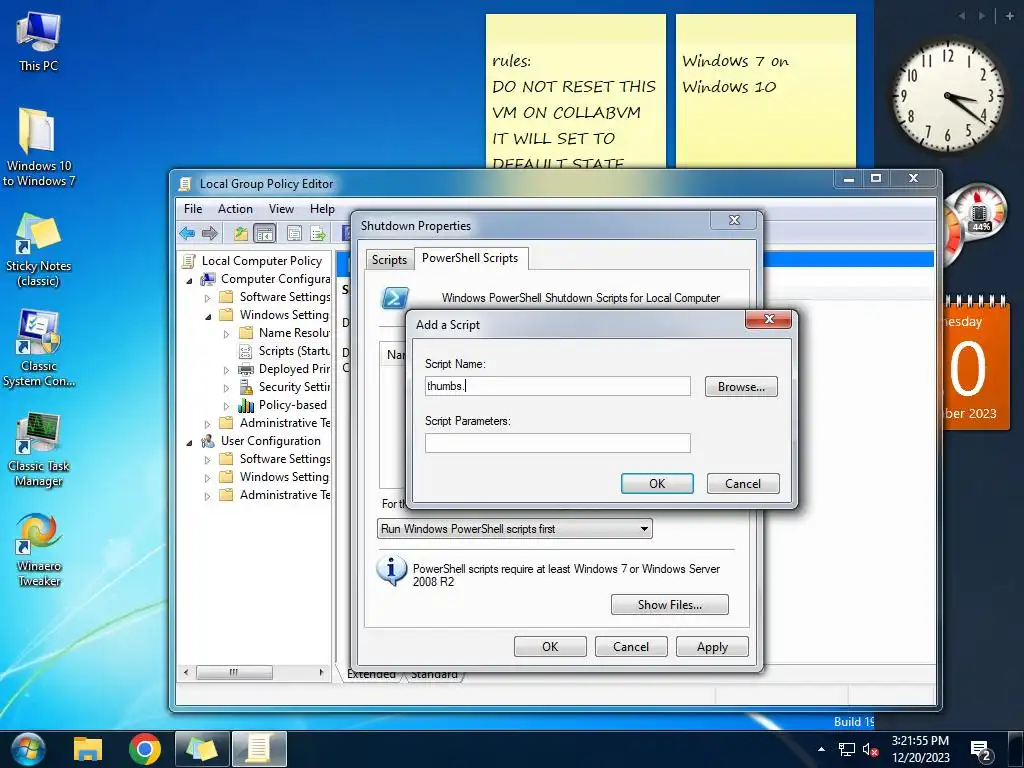Collapse Windows Settings under Computer Configuration
This screenshot has width=1024, height=768.
208,316
